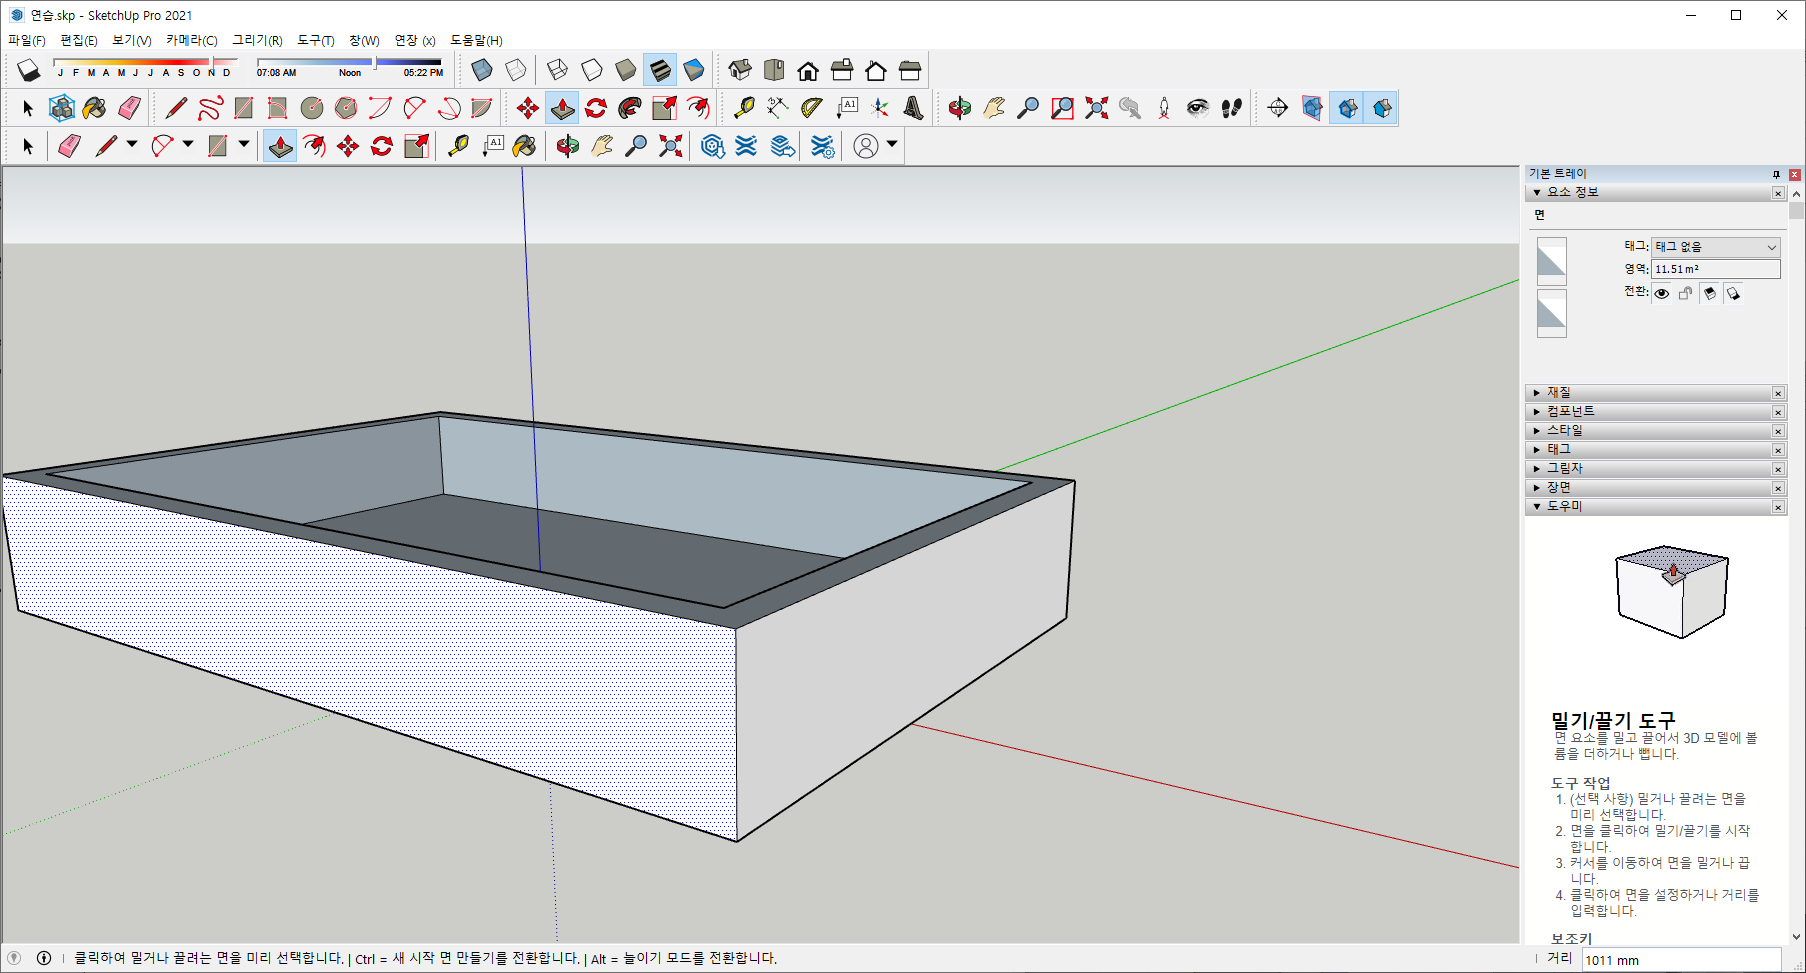Open the 파일(F) menu
The width and height of the screenshot is (1806, 973).
point(27,41)
